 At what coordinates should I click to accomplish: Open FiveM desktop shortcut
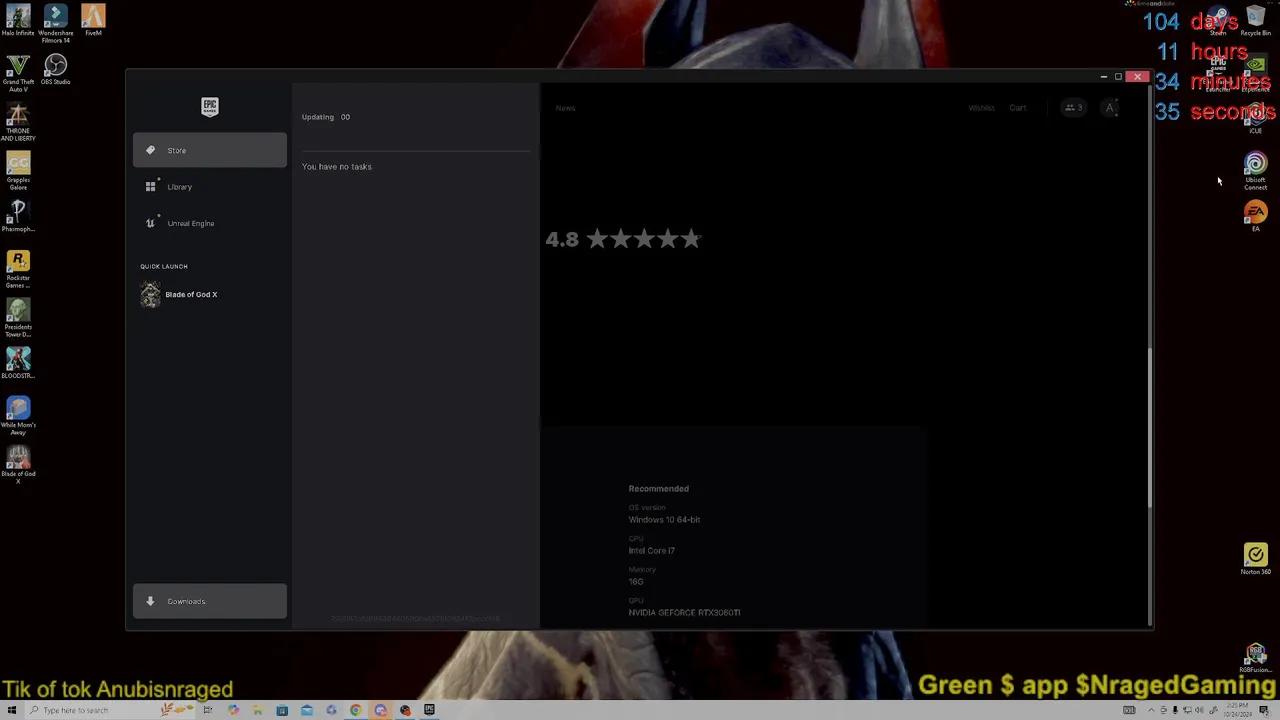93,21
